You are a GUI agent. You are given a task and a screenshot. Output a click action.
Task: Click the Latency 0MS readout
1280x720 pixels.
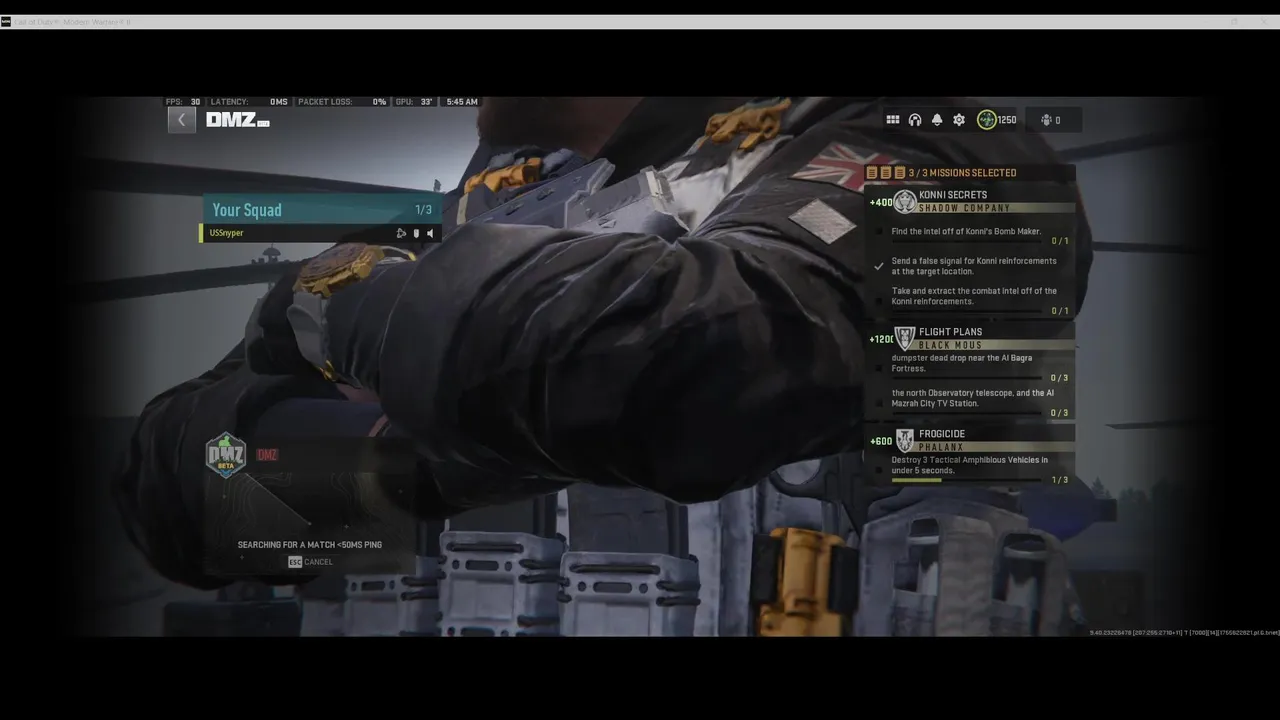coord(249,102)
